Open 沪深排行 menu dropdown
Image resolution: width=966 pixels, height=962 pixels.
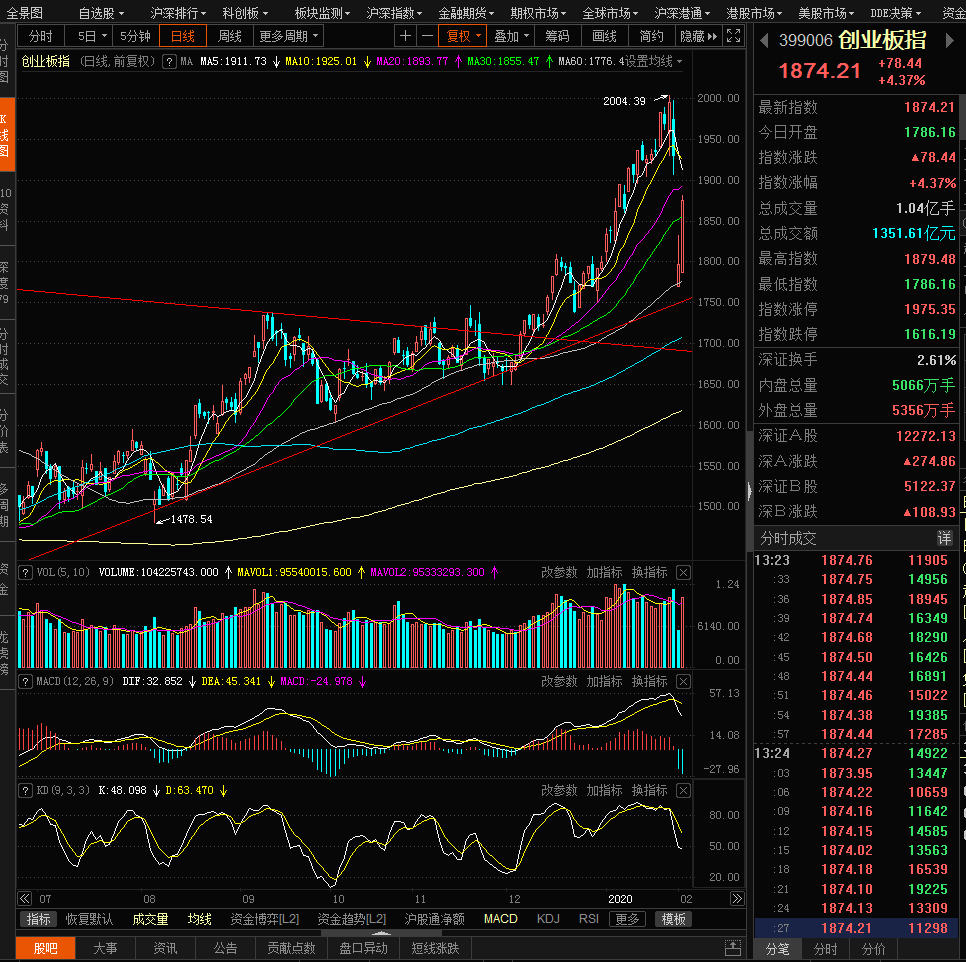(178, 13)
